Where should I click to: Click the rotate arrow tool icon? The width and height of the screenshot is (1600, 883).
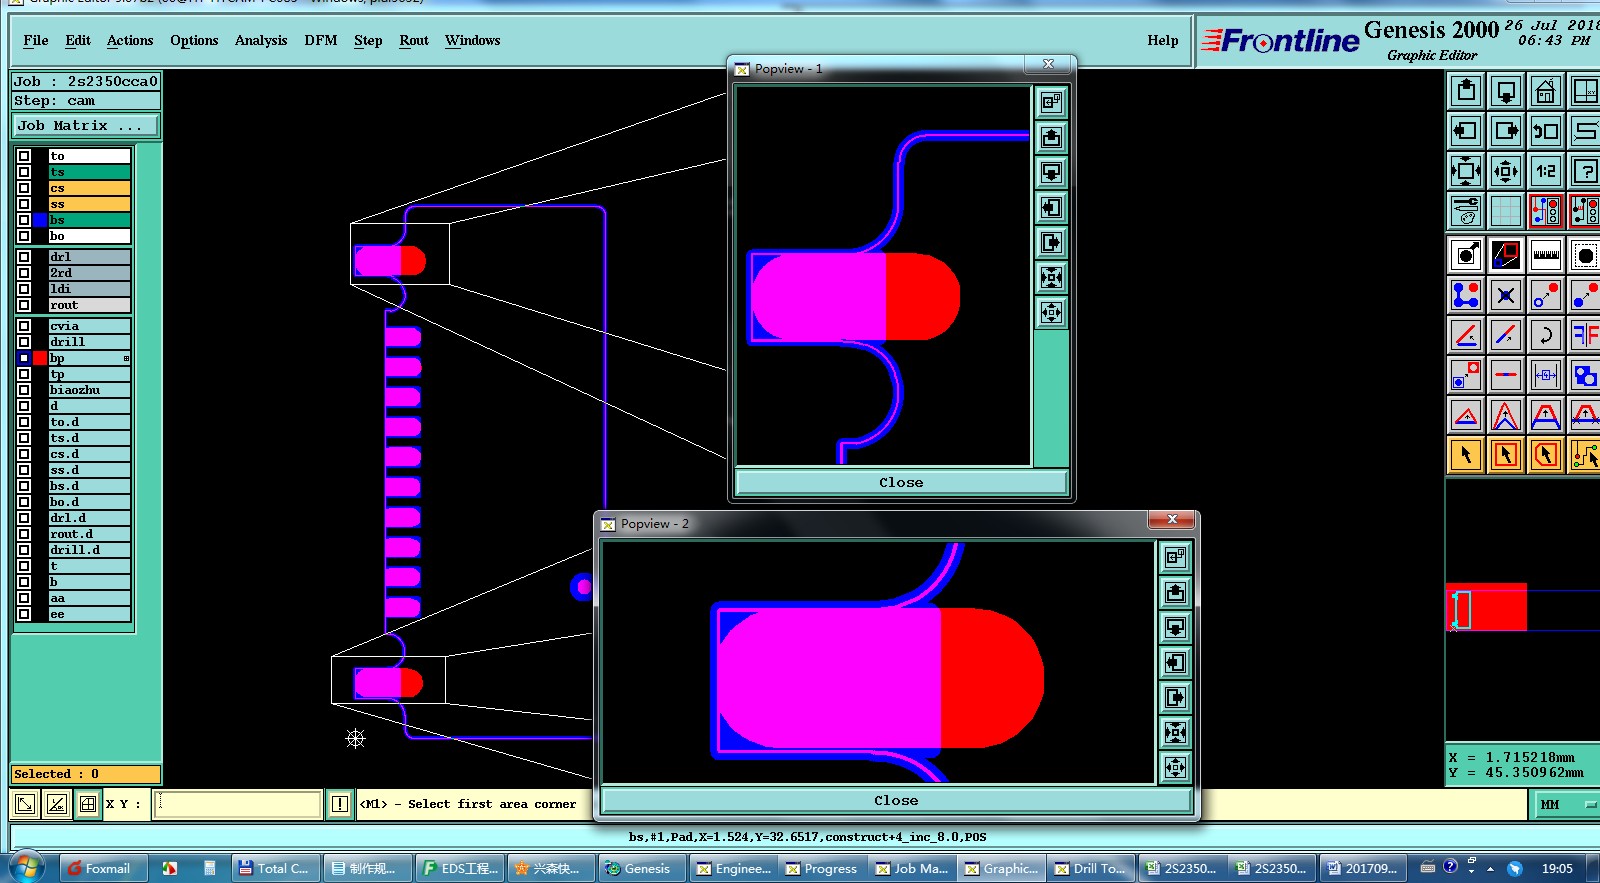[1546, 335]
